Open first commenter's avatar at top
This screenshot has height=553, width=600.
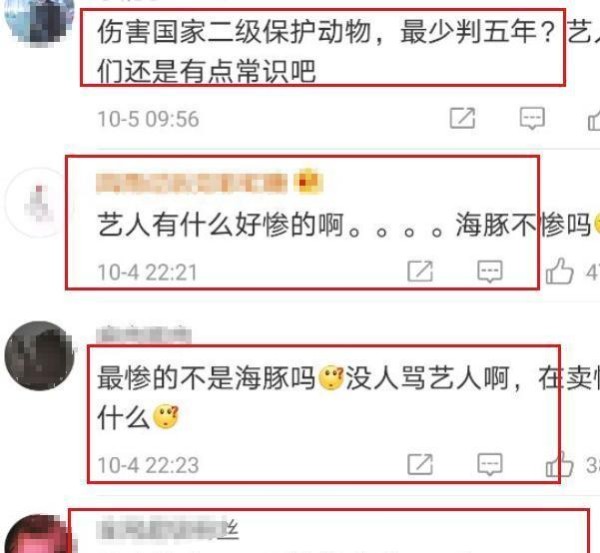38,19
